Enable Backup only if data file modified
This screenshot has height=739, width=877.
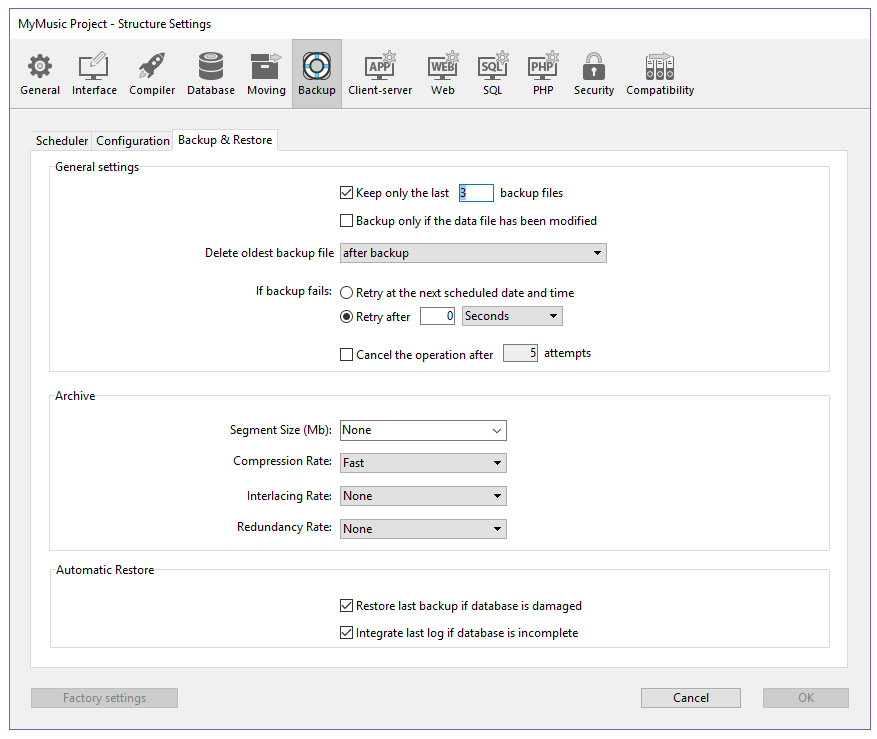pos(347,221)
